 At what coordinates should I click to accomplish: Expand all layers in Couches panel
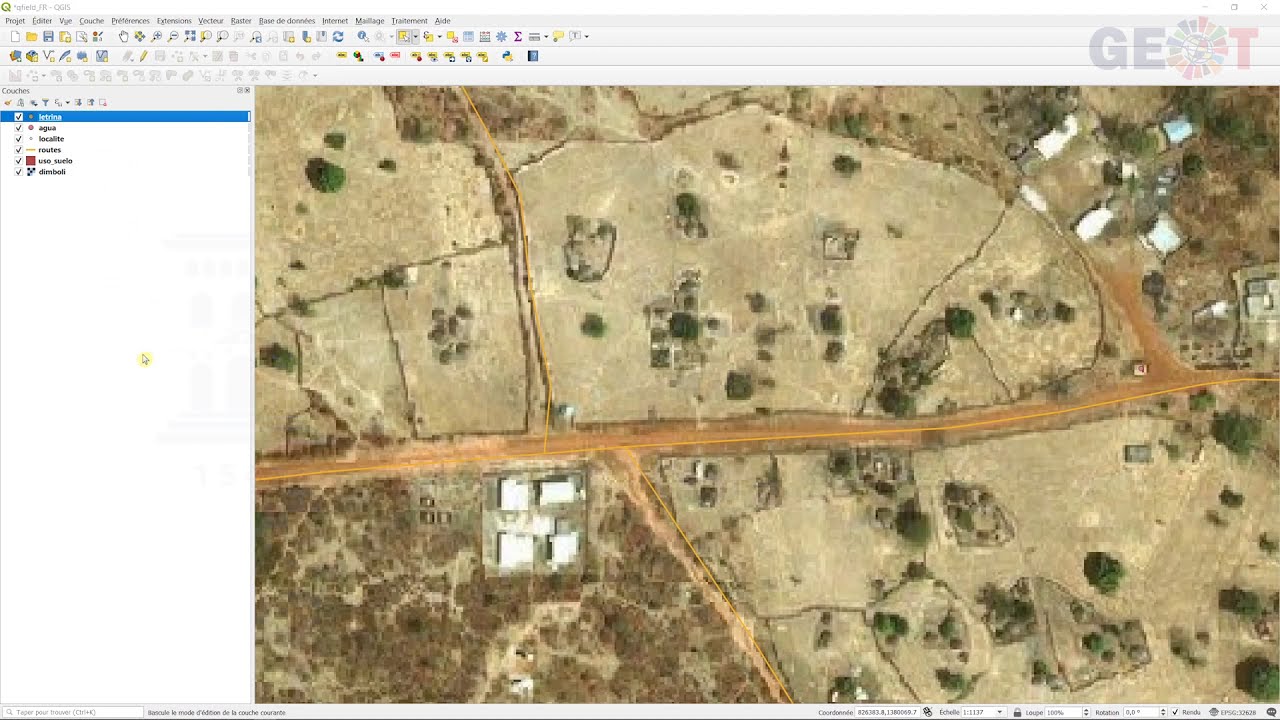(x=78, y=103)
